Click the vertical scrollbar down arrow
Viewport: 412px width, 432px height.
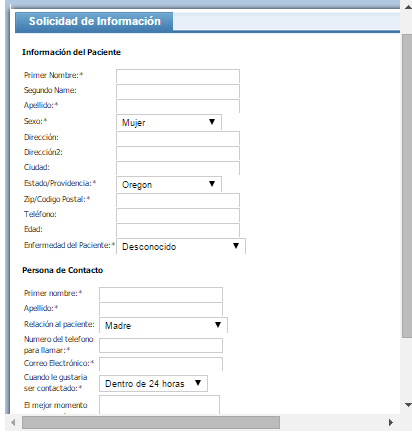[x=408, y=405]
